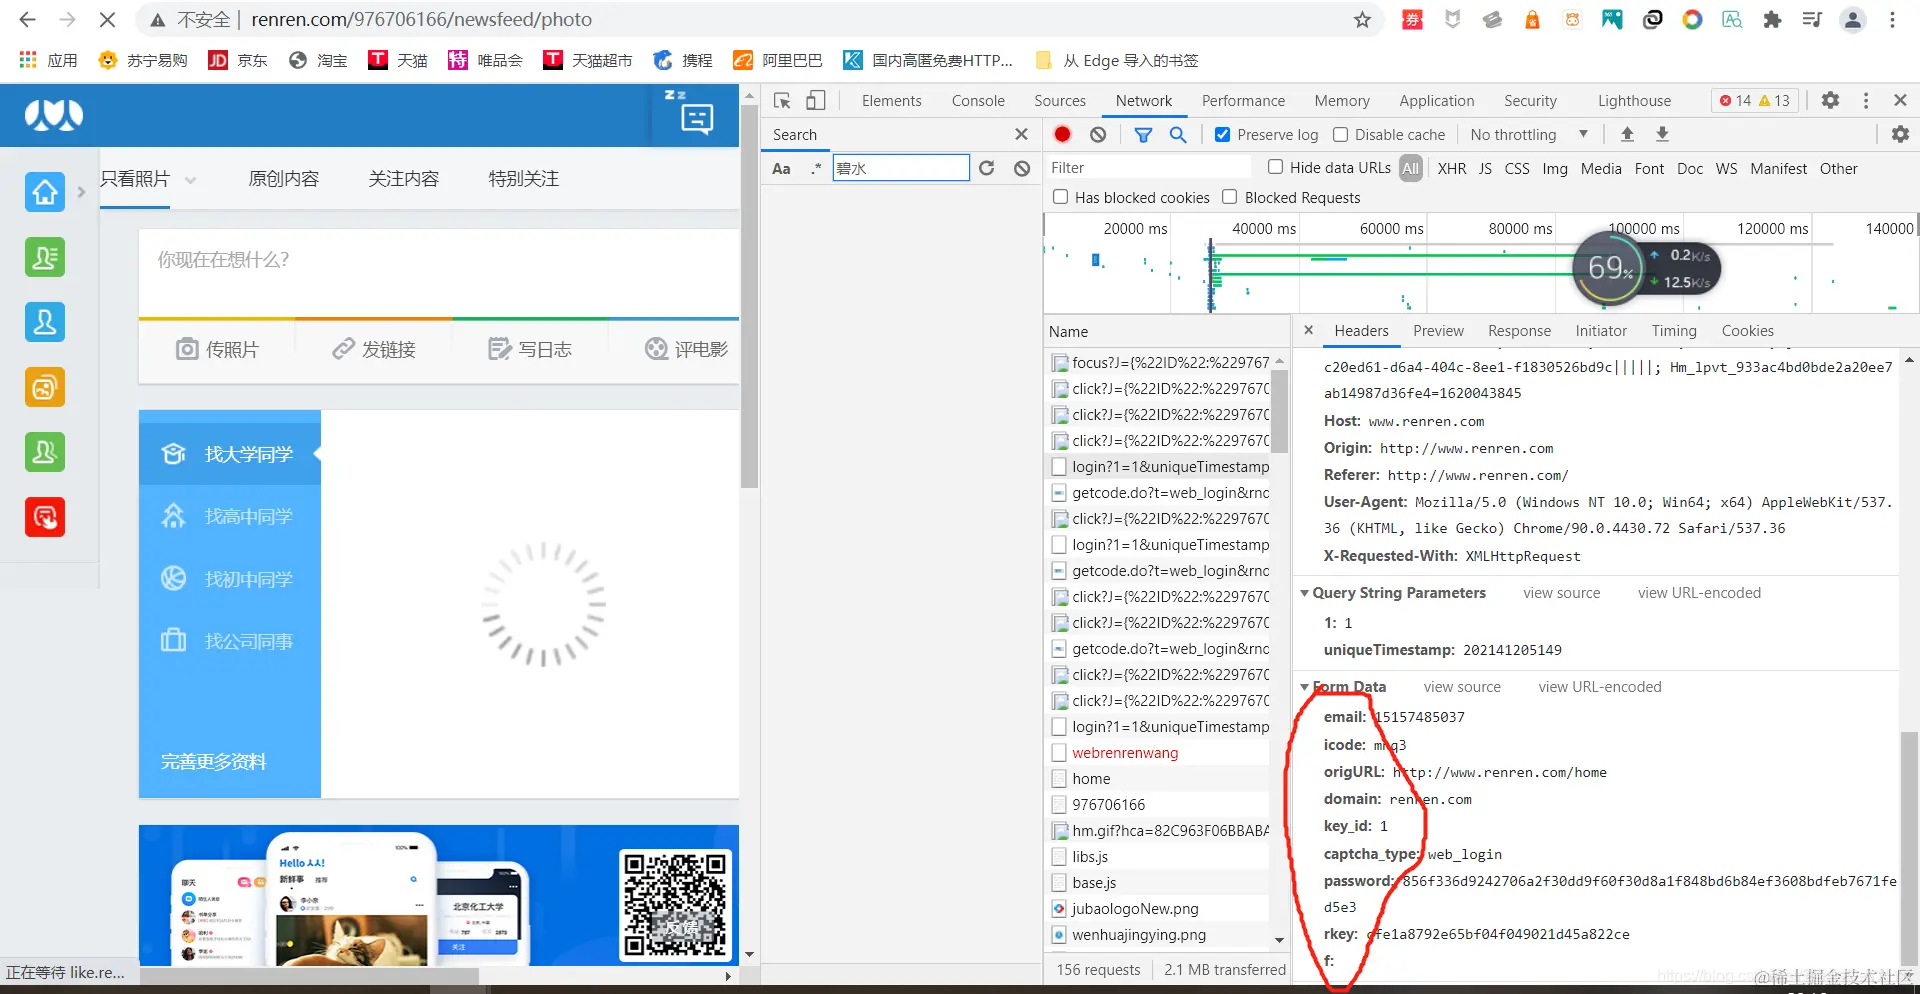Open the browser extensions puzzle icon
The width and height of the screenshot is (1920, 994).
pos(1772,19)
